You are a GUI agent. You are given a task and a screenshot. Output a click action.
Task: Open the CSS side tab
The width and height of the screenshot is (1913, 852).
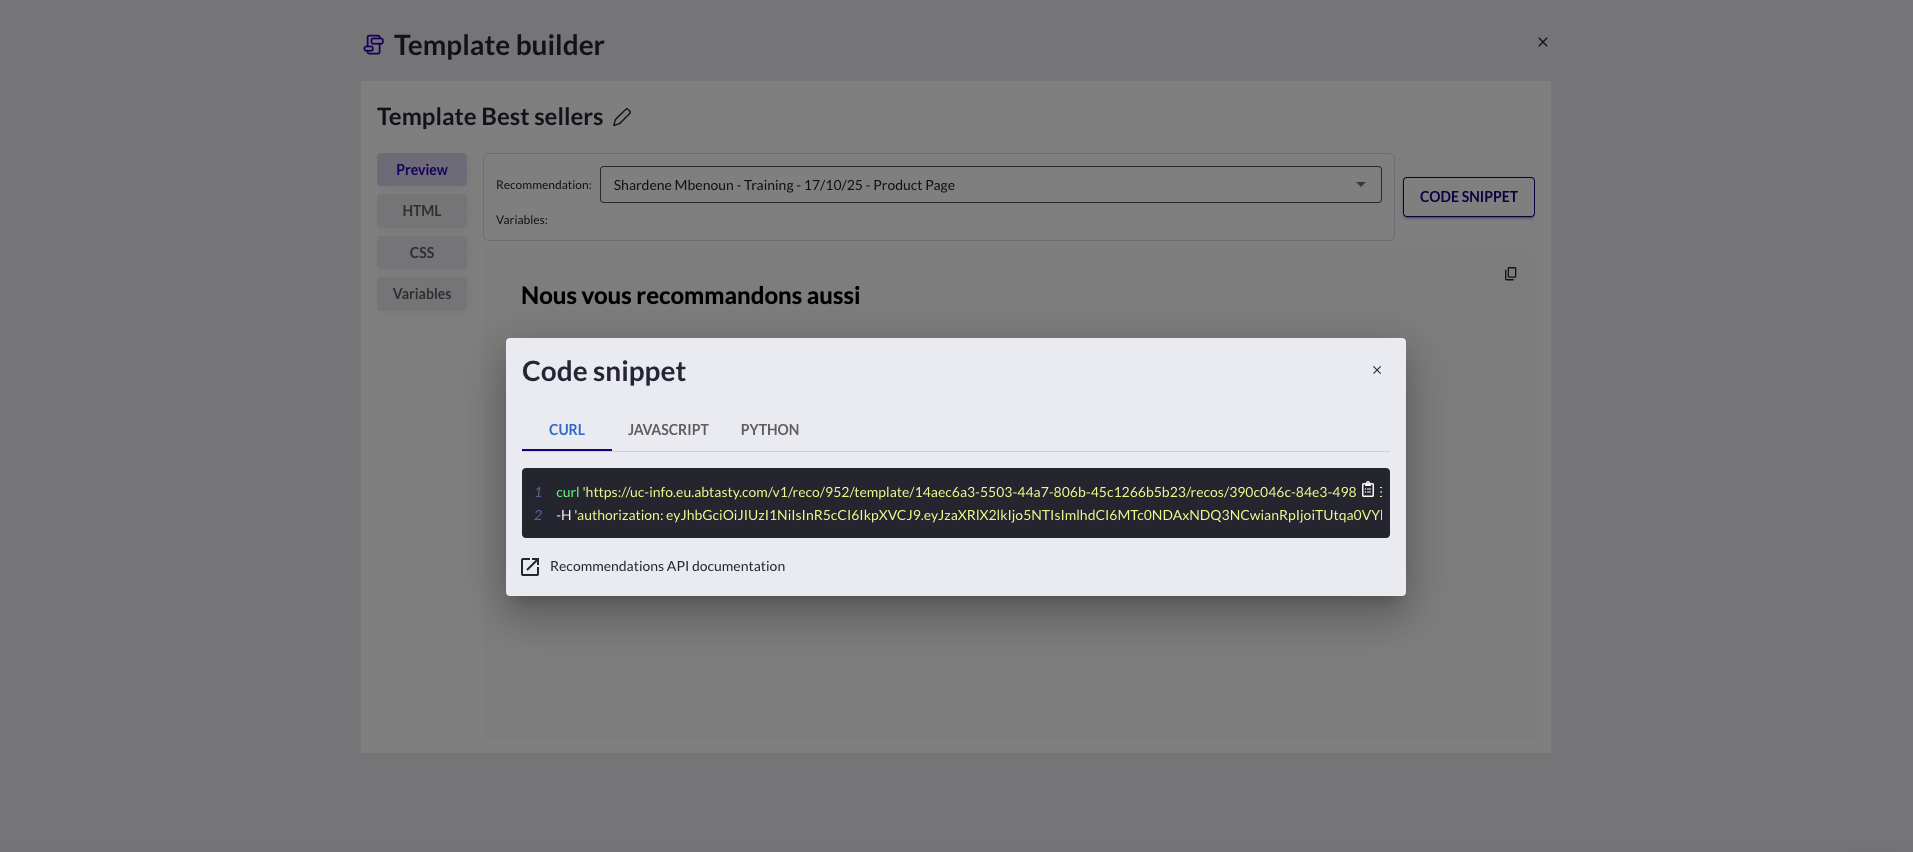click(x=422, y=253)
